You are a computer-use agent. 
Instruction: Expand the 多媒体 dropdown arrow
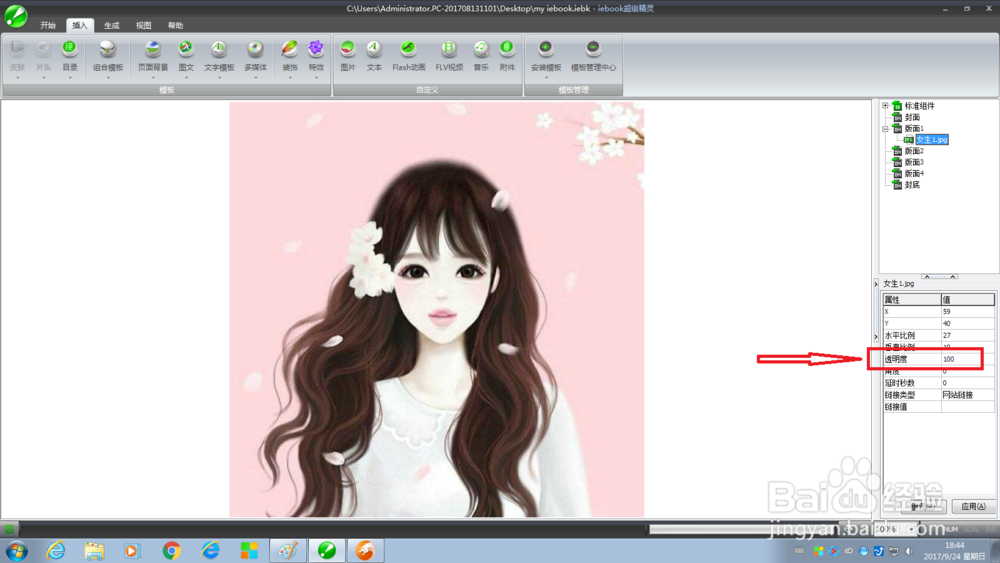(x=256, y=78)
